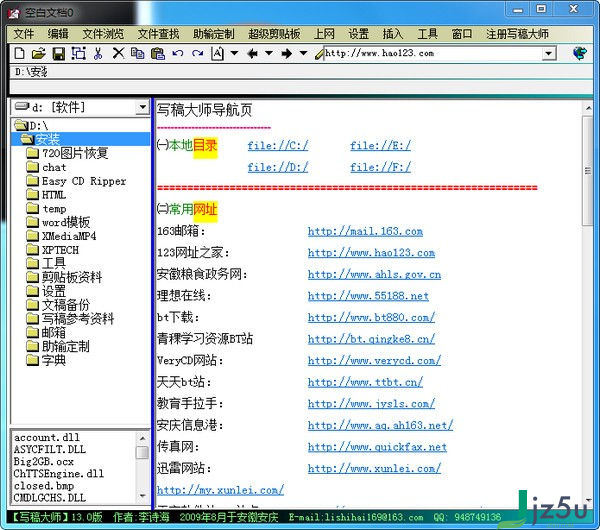This screenshot has height=530, width=600.
Task: Open the http://www.hao123.com link in the page
Action: pyautogui.click(x=371, y=253)
